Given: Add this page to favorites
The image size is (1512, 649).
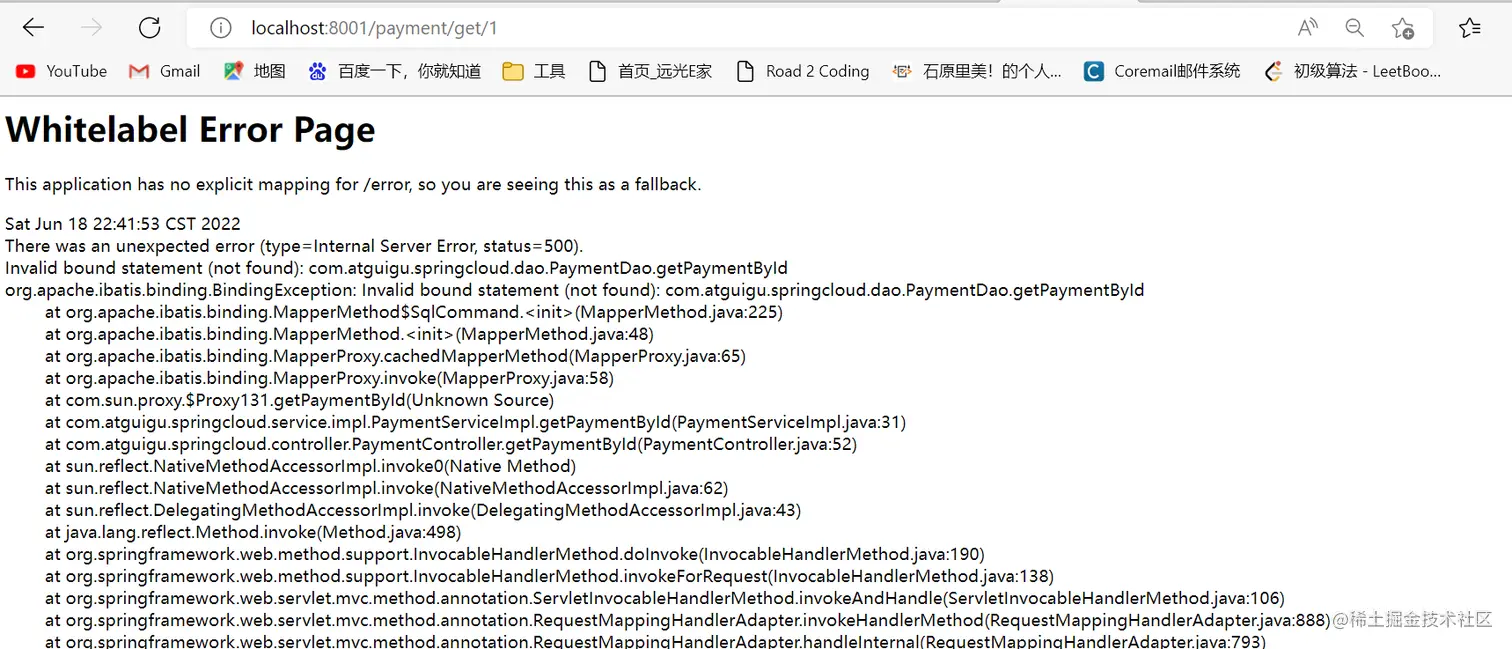Looking at the screenshot, I should tap(1403, 28).
